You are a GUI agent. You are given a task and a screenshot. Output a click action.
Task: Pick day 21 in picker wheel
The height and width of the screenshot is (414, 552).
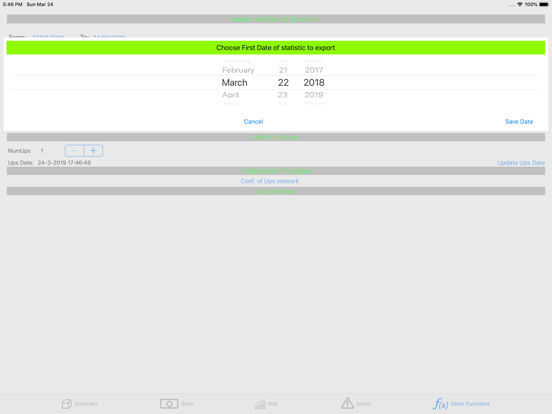(x=283, y=70)
